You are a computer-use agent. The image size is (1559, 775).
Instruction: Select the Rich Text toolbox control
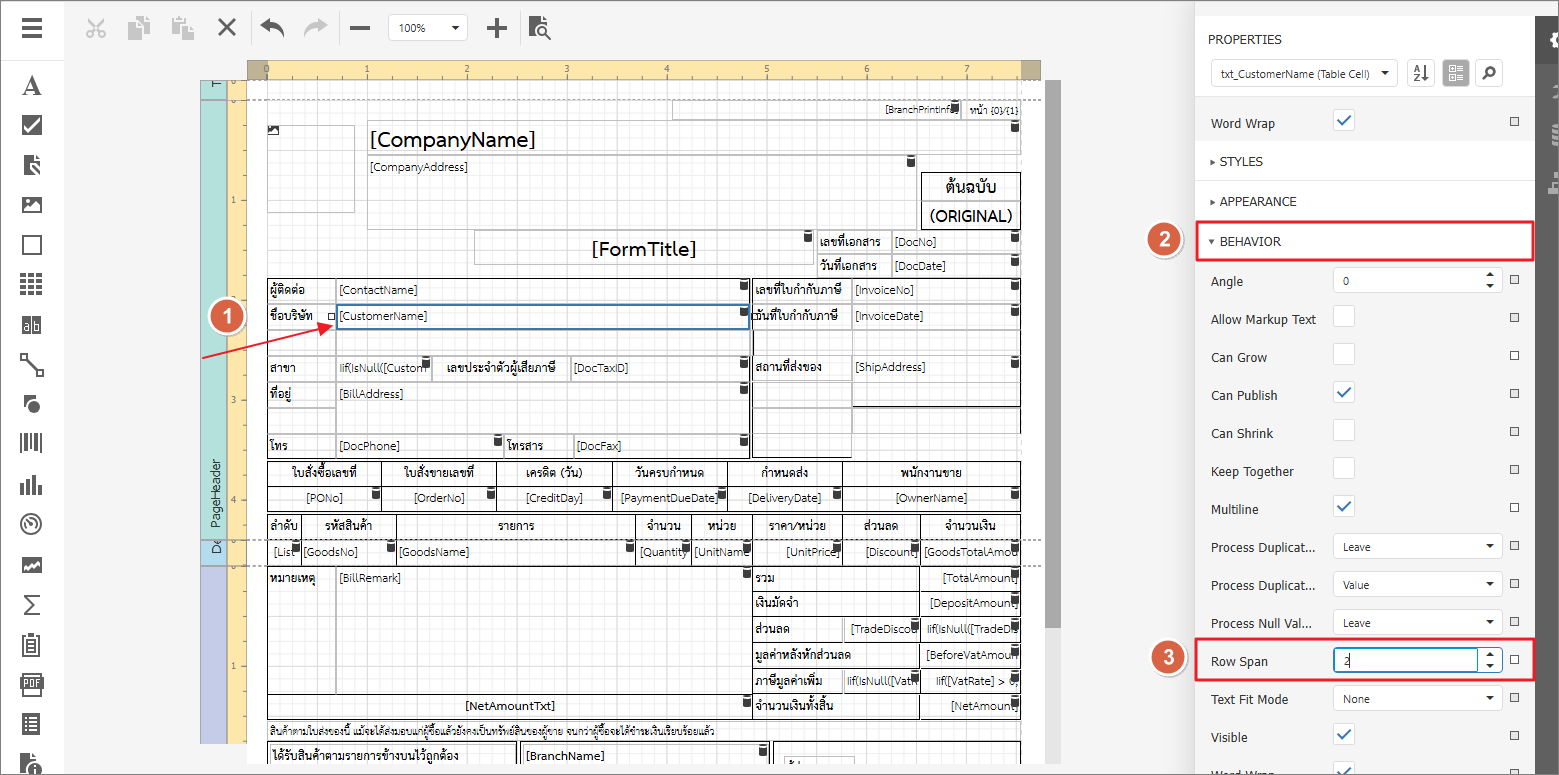click(32, 165)
